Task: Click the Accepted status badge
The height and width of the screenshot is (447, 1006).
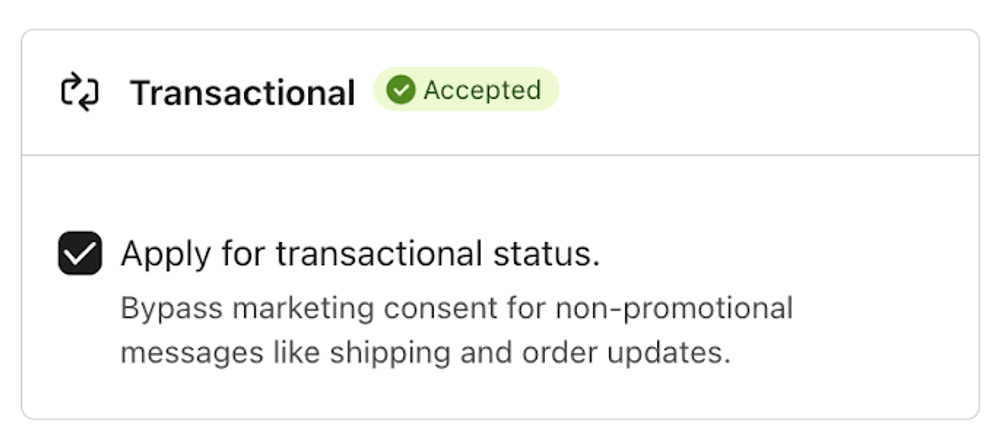Action: [466, 91]
